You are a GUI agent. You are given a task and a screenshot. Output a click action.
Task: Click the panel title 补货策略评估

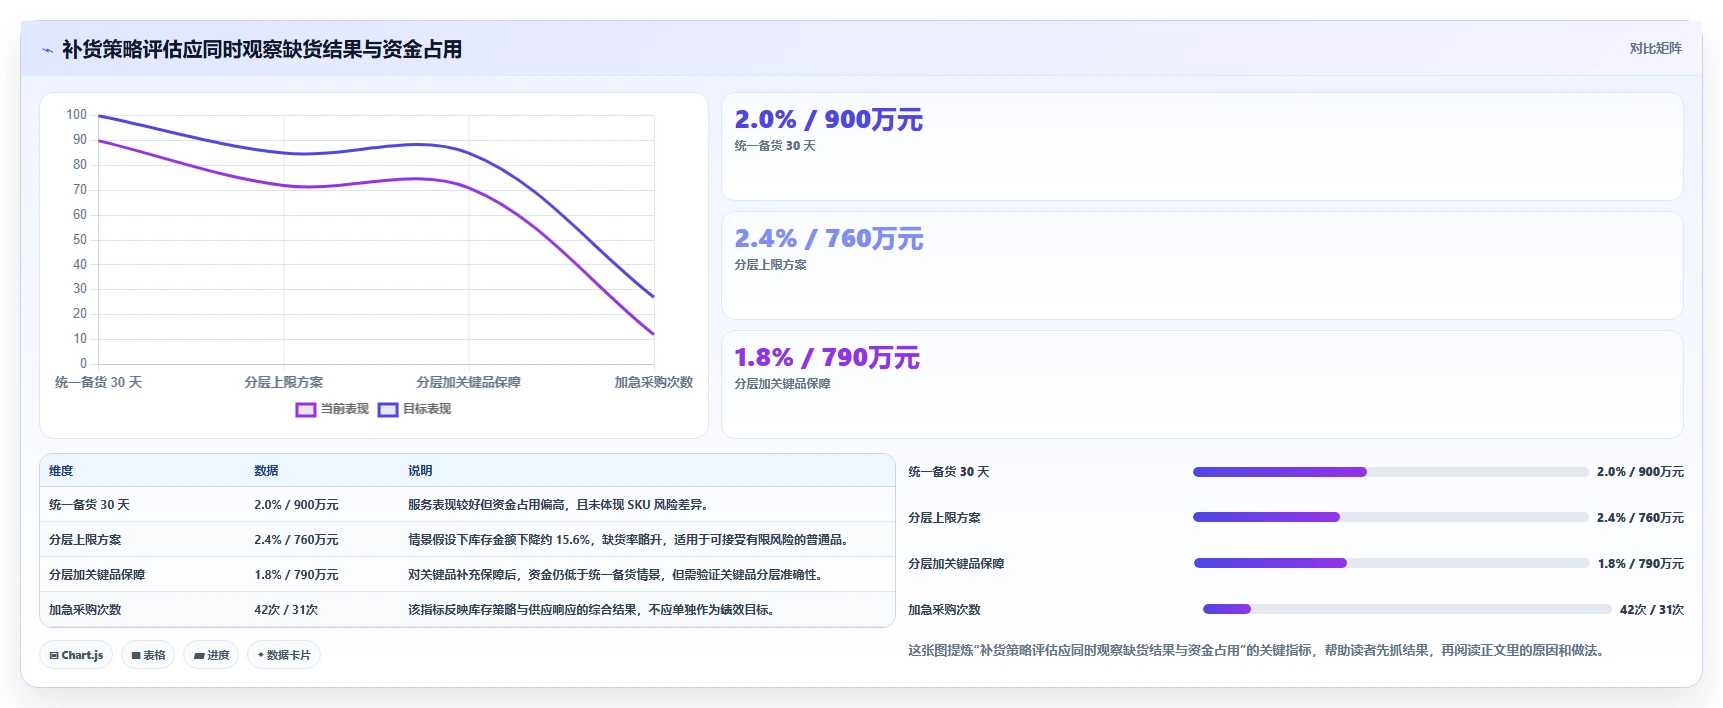pos(262,49)
